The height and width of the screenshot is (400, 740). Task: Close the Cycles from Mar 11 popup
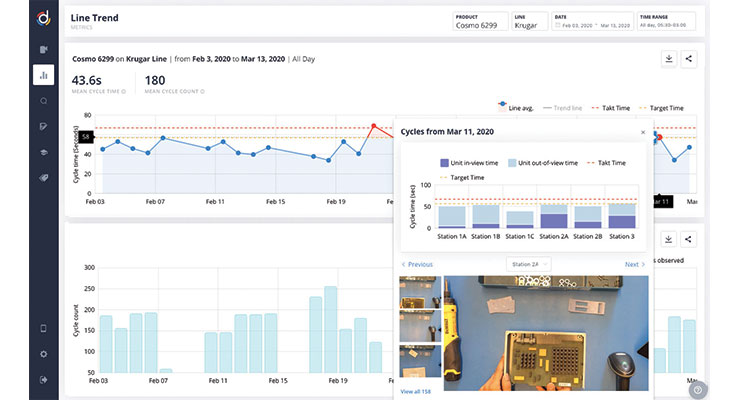click(643, 132)
